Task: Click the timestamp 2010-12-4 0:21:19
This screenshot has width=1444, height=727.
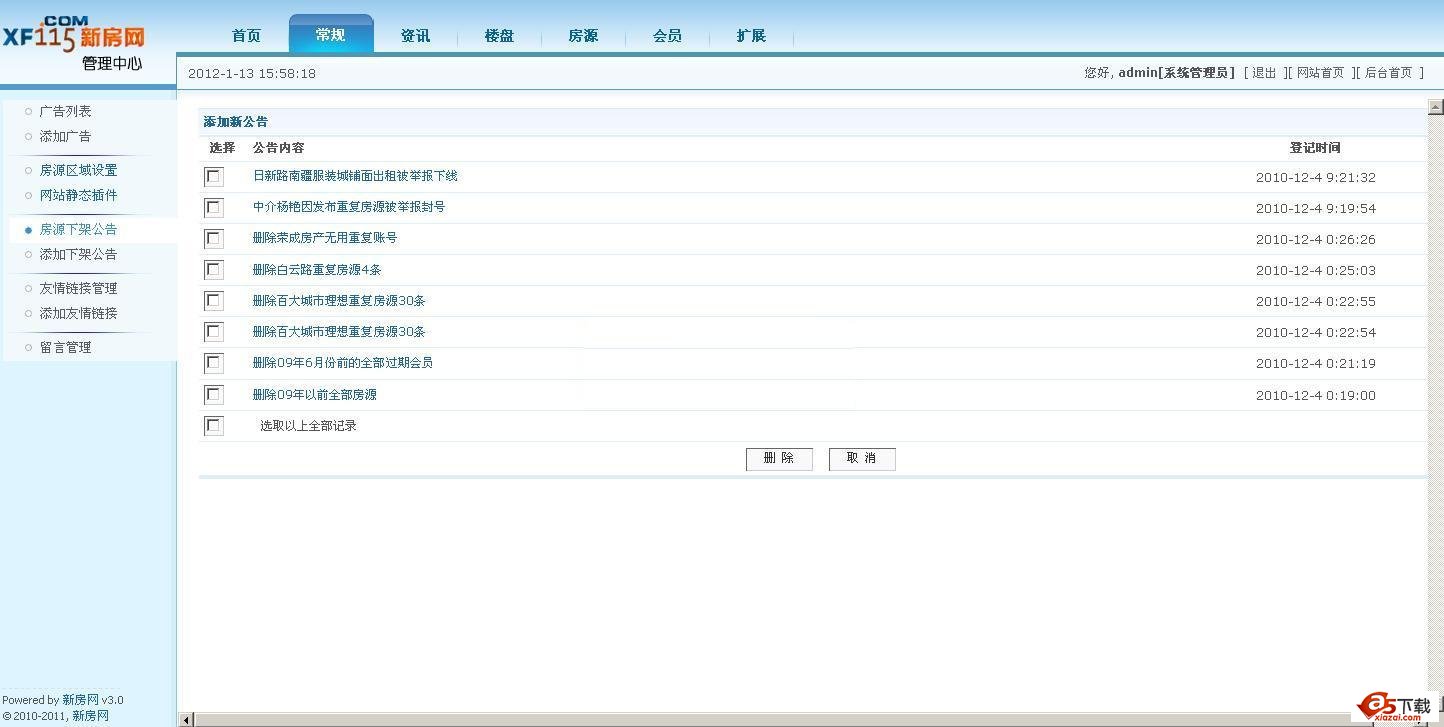Action: click(x=1316, y=364)
